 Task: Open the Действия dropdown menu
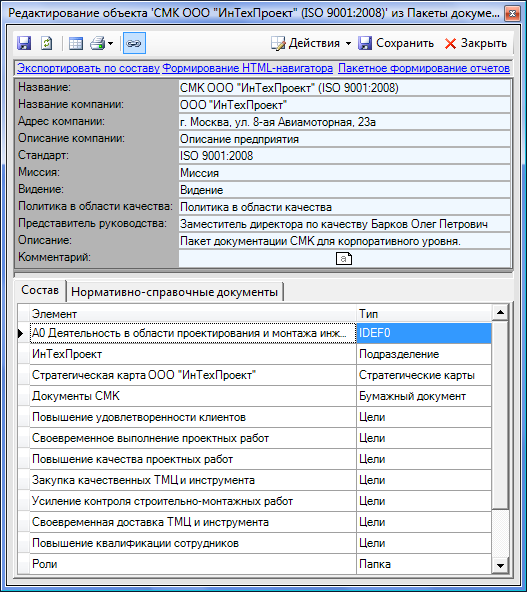[x=311, y=43]
